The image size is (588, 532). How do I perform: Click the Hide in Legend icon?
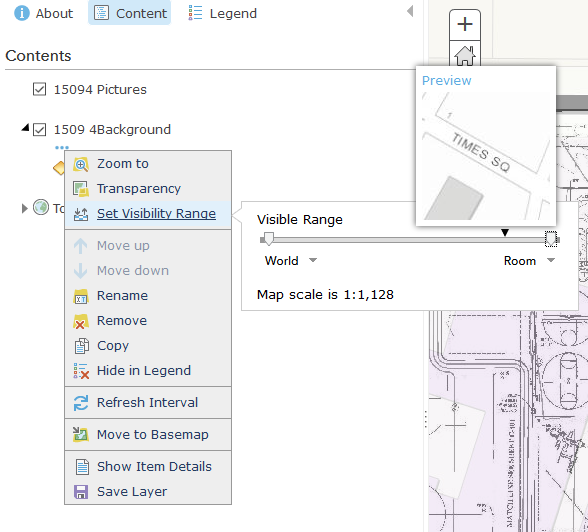coord(81,371)
